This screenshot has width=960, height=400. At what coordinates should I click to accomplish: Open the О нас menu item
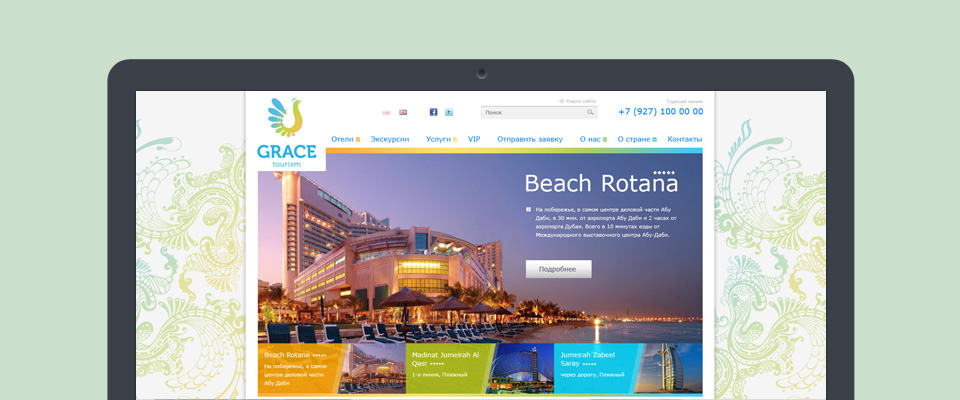pyautogui.click(x=590, y=139)
